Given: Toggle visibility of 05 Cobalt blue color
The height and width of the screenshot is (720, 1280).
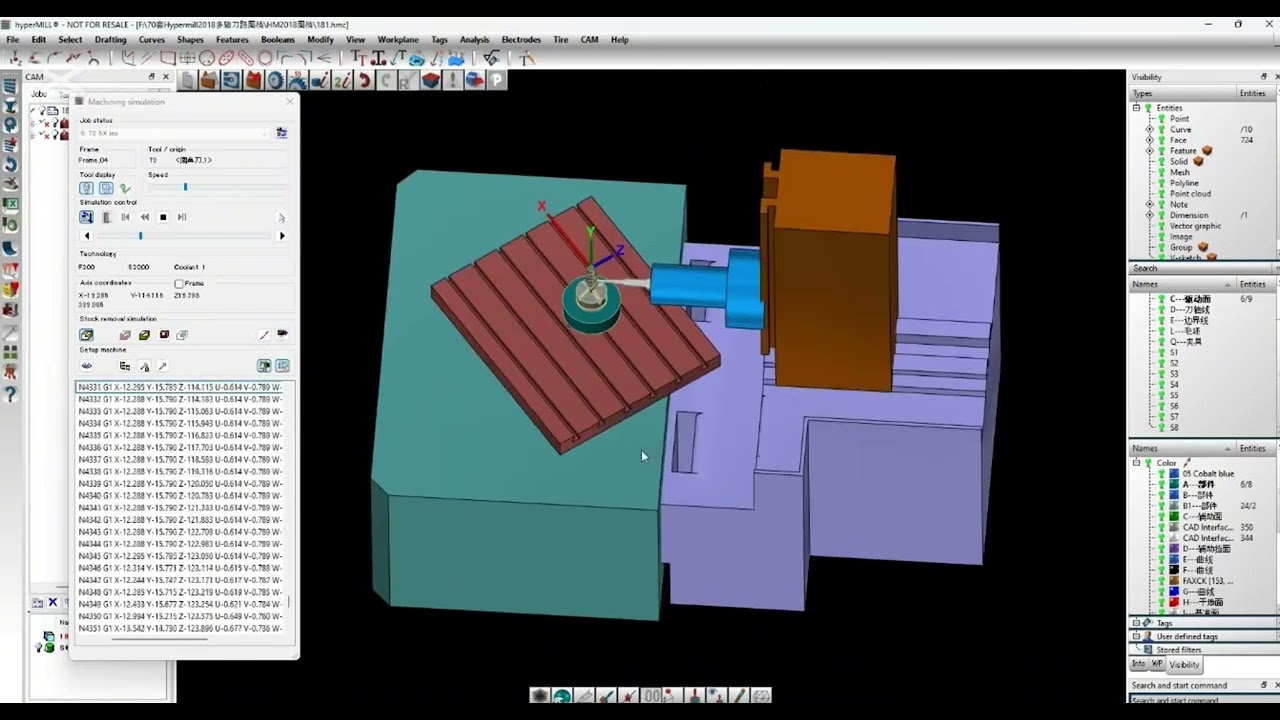Looking at the screenshot, I should click(1162, 474).
